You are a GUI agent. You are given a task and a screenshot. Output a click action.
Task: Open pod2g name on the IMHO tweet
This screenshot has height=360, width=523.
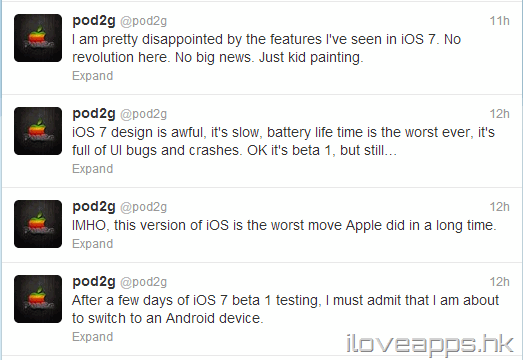(x=94, y=208)
